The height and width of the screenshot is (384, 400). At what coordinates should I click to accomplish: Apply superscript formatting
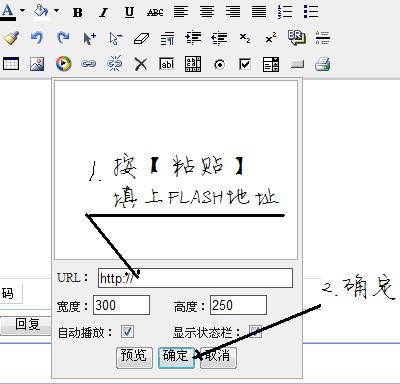tap(271, 38)
